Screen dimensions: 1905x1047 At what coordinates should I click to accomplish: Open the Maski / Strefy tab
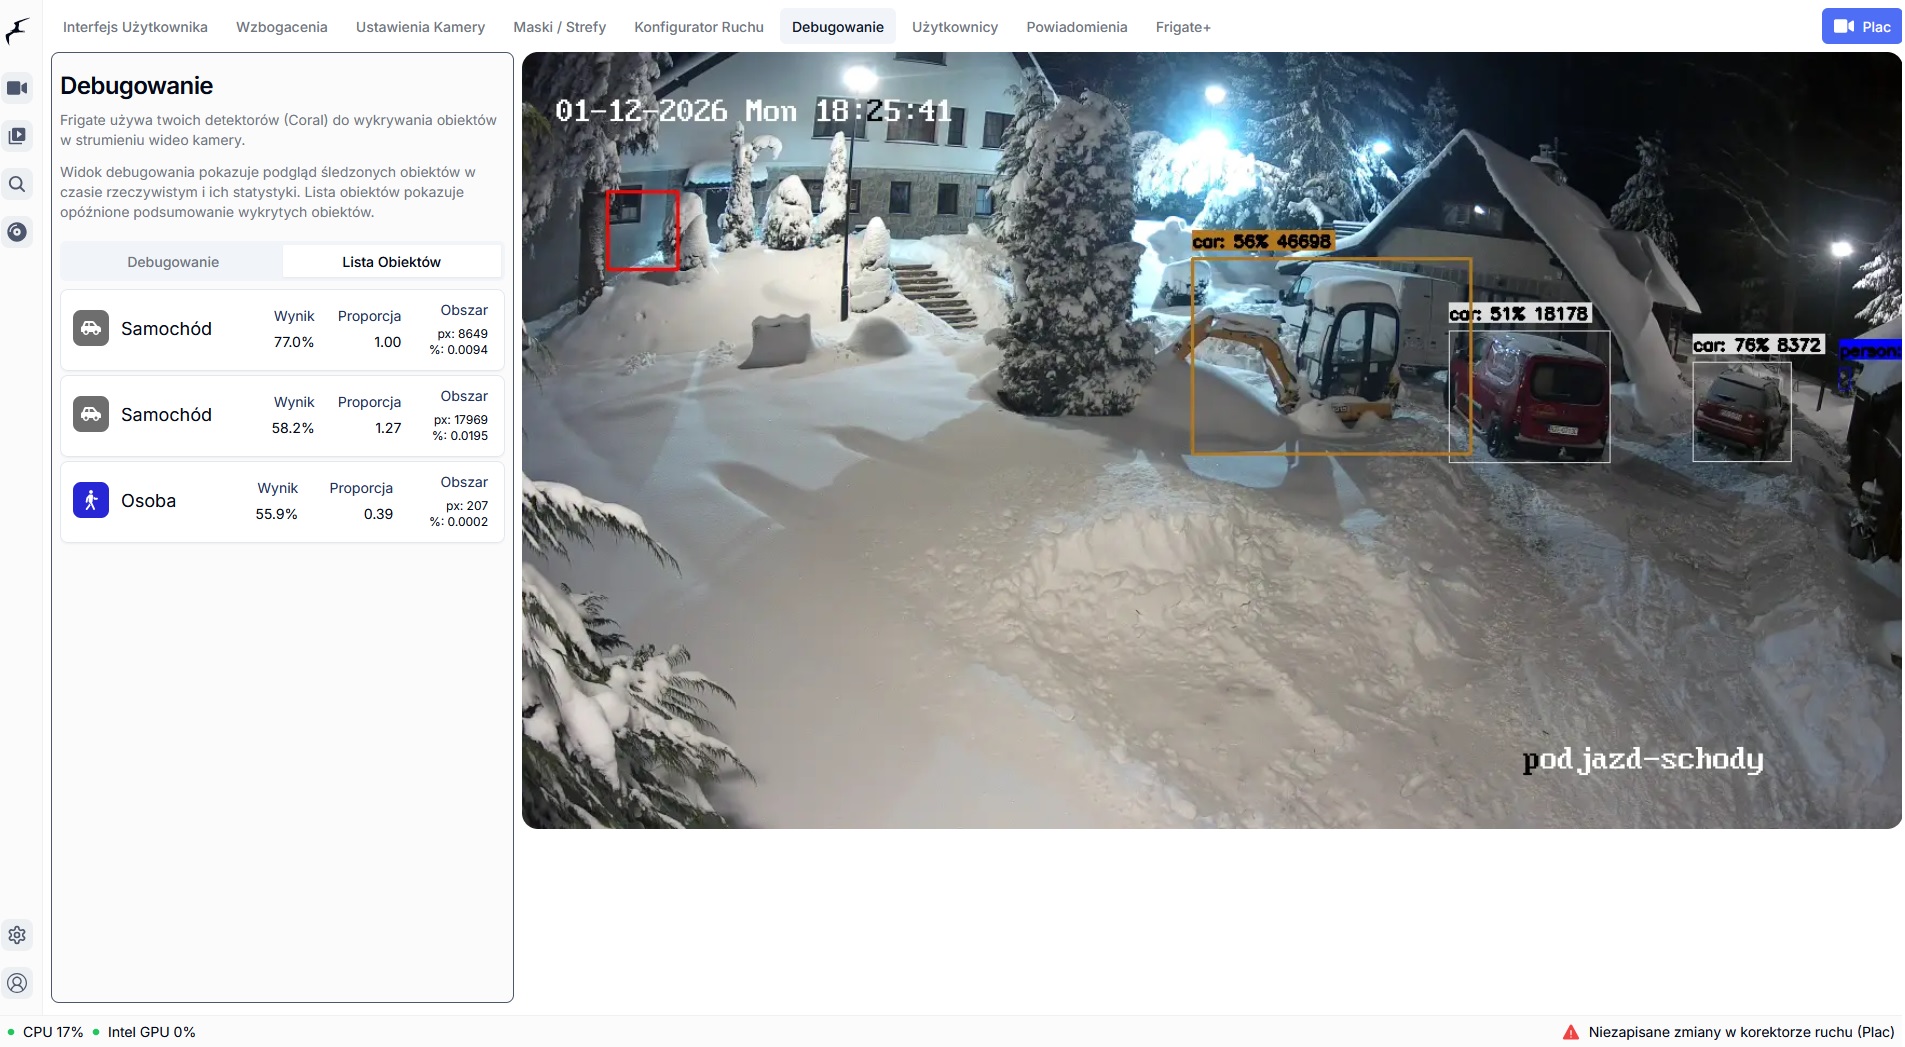coord(558,27)
